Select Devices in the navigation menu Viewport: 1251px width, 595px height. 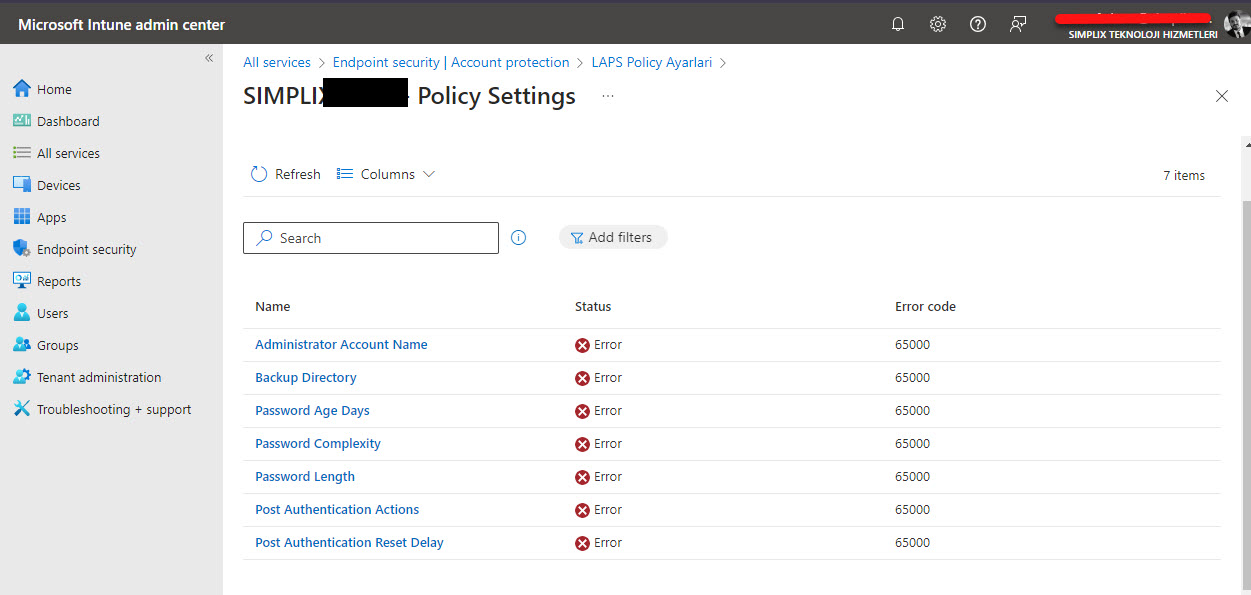click(x=58, y=185)
